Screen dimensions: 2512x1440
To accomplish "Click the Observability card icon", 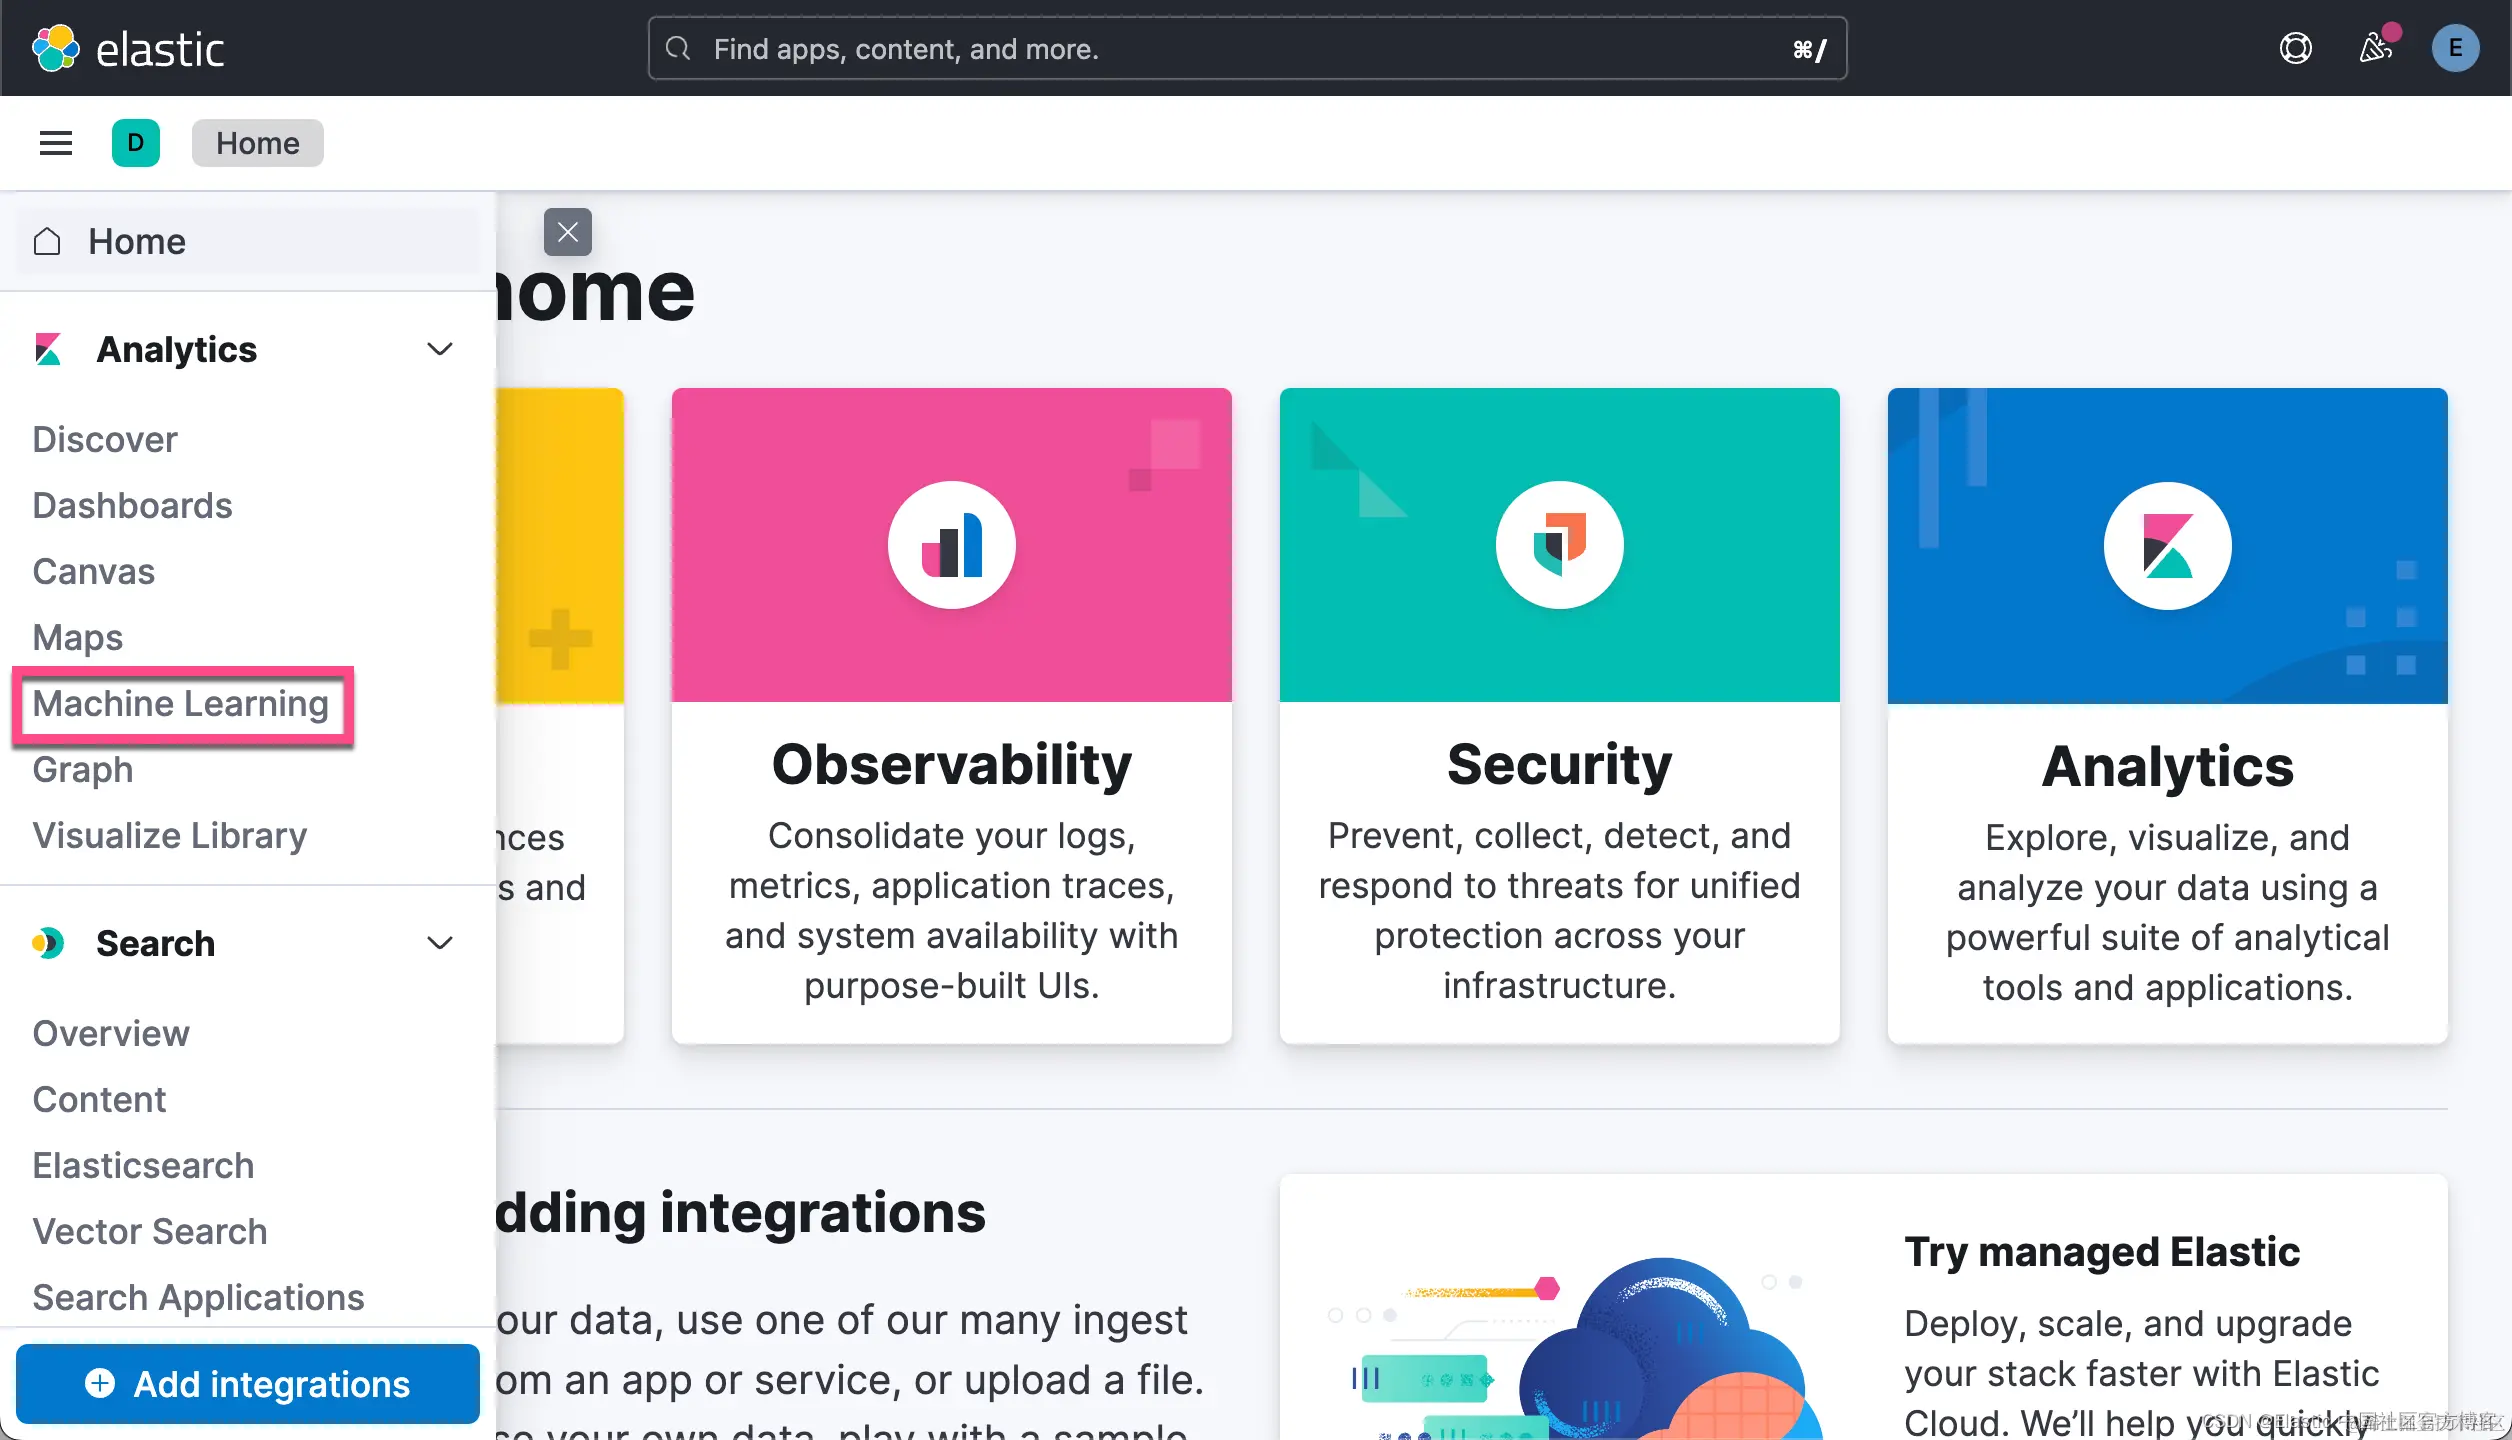I will pos(951,545).
